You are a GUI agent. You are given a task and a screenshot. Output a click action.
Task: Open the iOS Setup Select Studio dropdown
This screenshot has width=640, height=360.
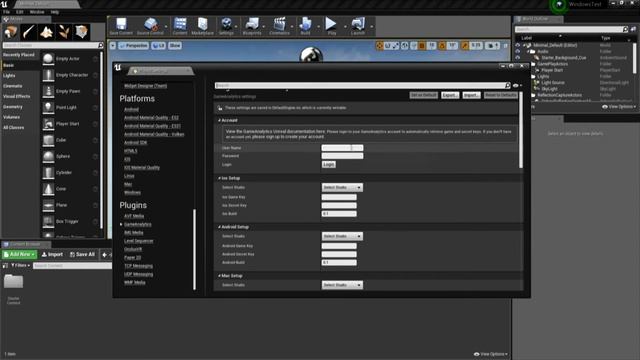342,187
